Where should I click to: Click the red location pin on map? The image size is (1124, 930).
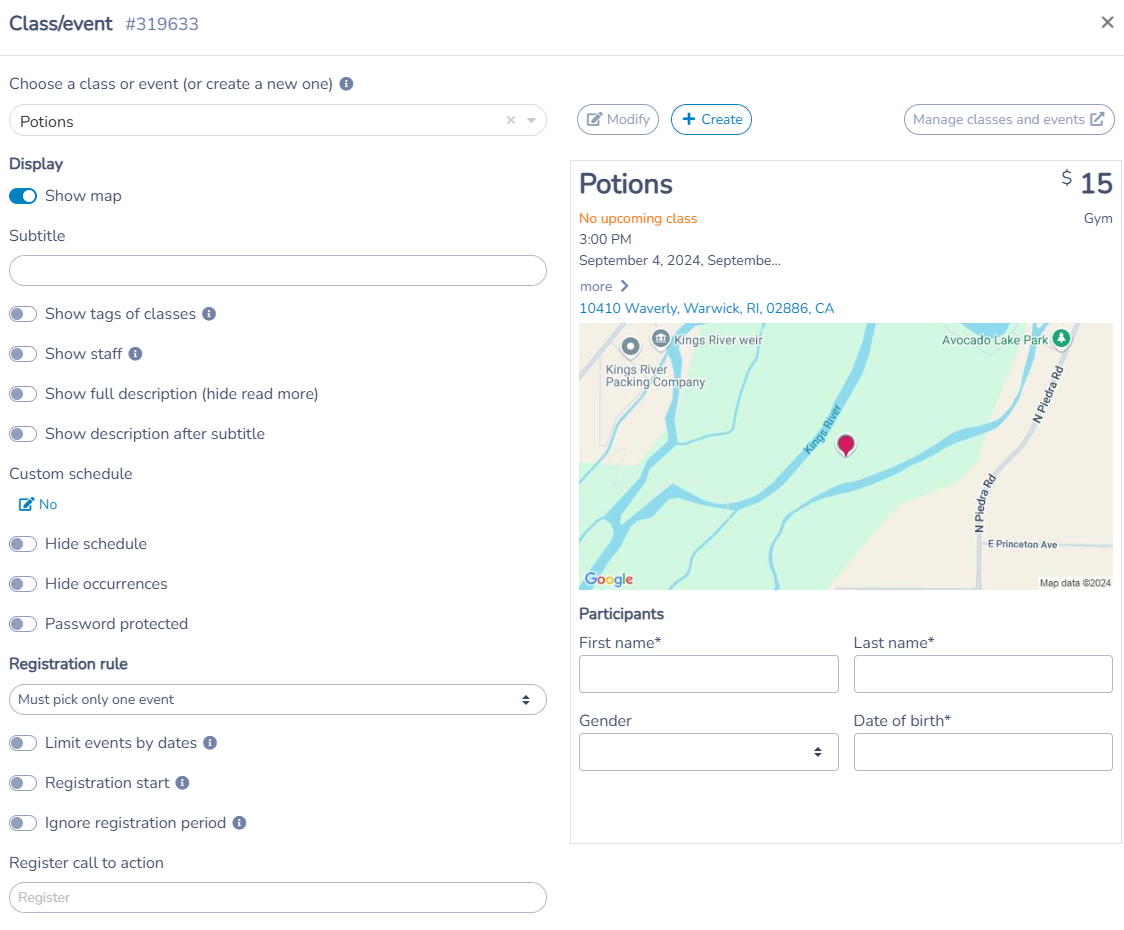pos(846,445)
